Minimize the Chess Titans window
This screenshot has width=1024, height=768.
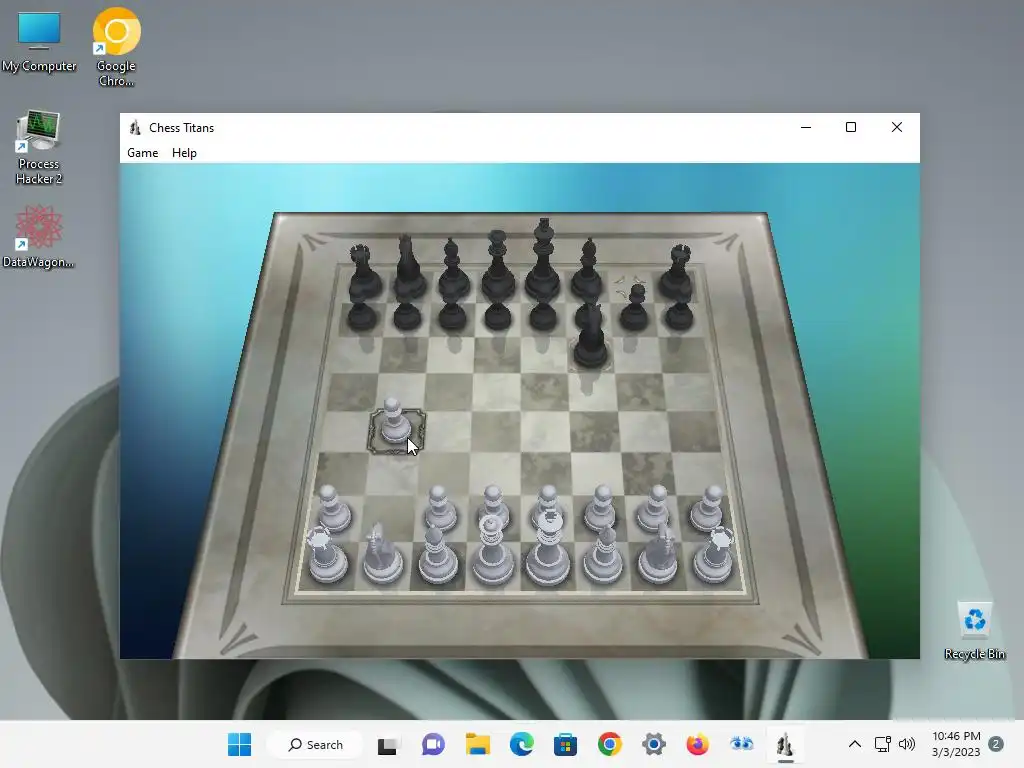[806, 127]
